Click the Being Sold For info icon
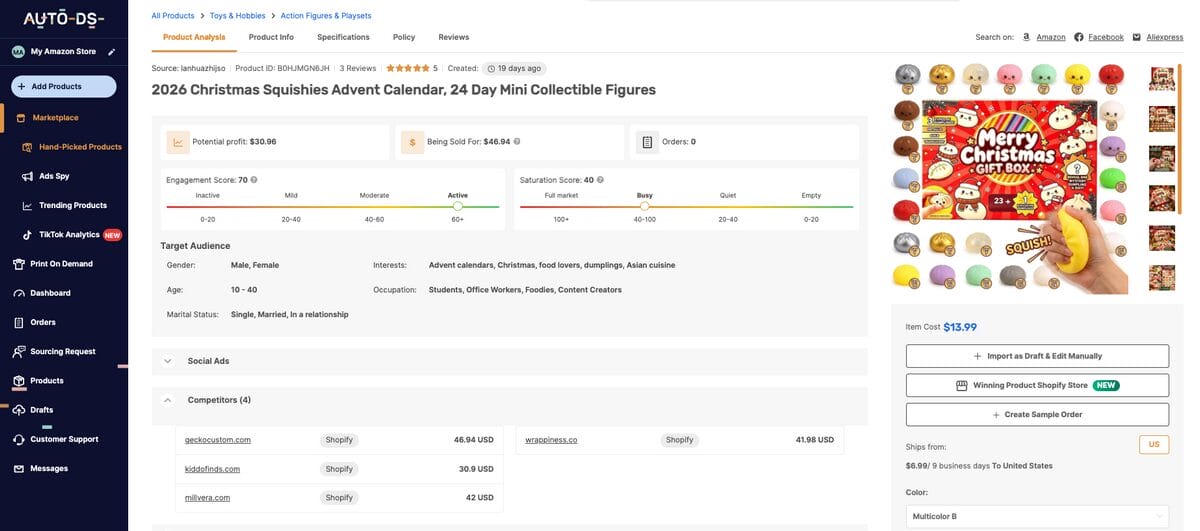This screenshot has width=1200, height=531. [x=517, y=142]
